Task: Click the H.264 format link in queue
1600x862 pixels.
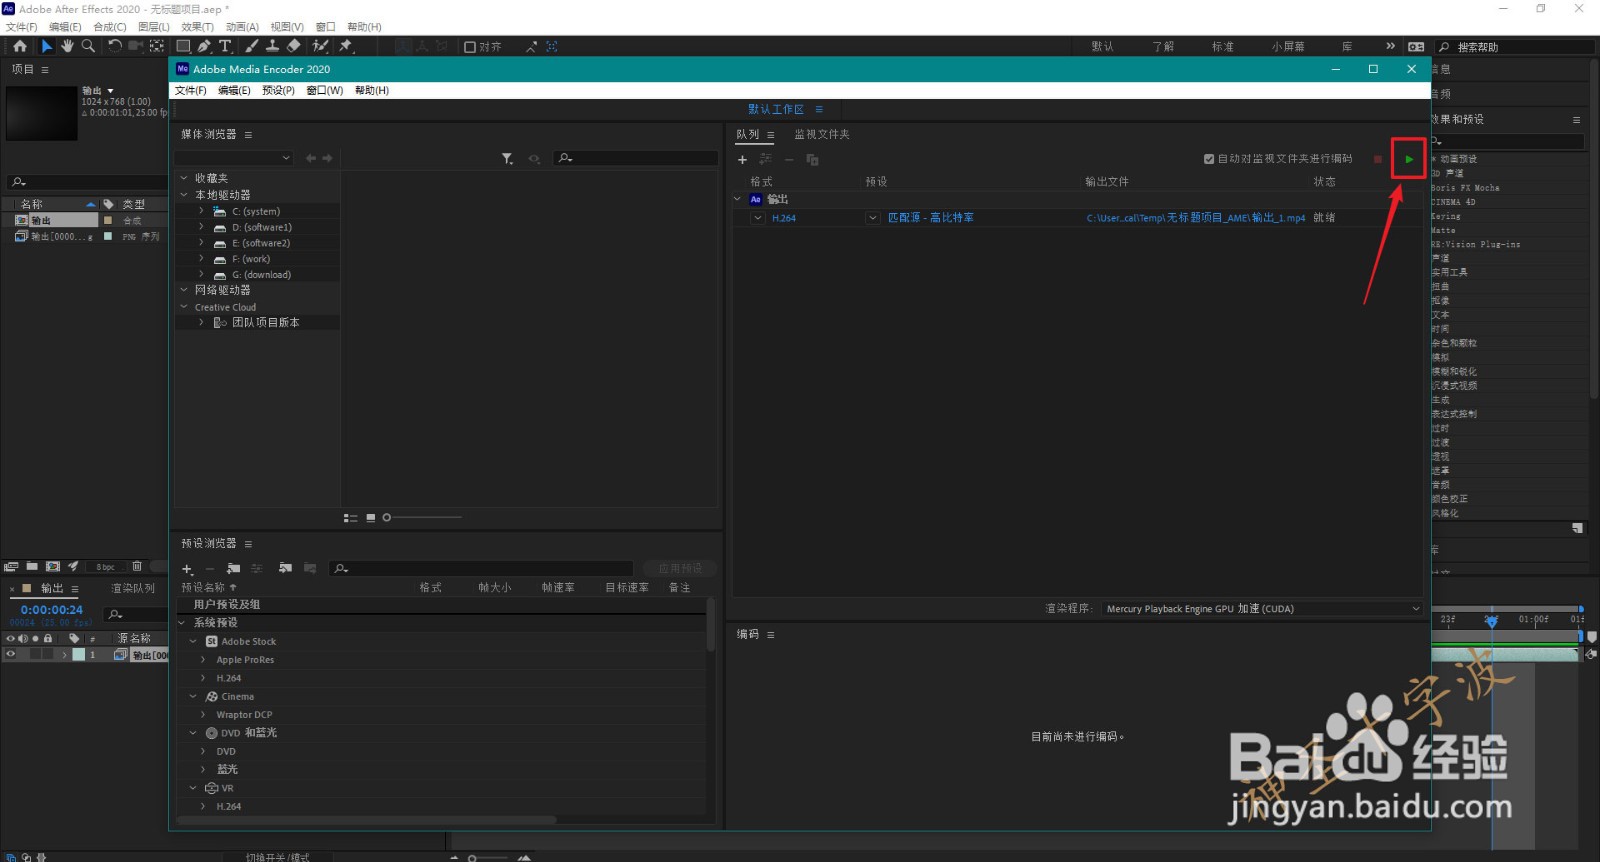Action: [784, 218]
